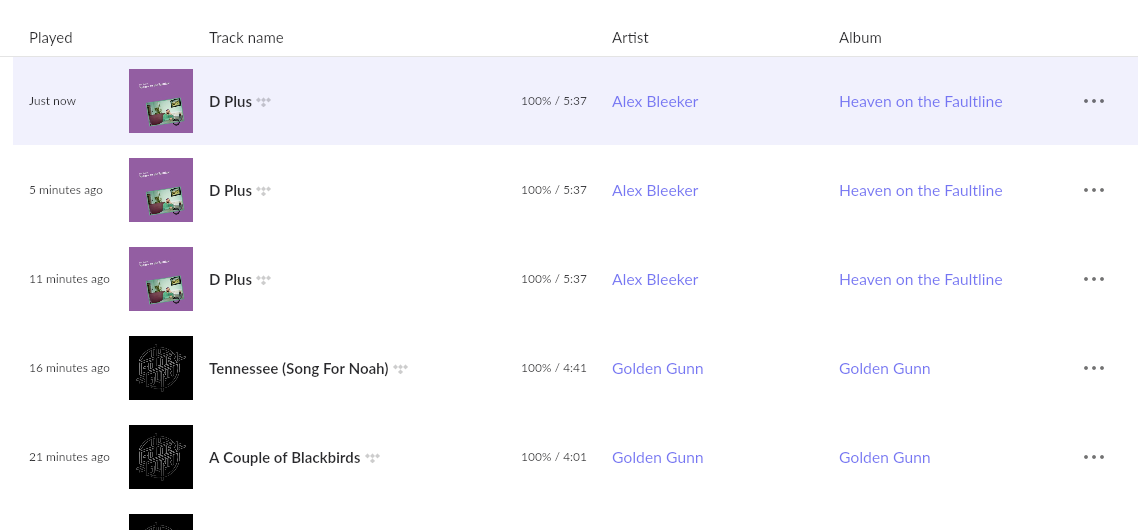Image resolution: width=1138 pixels, height=530 pixels.
Task: Click the Artist column header
Action: 630,38
